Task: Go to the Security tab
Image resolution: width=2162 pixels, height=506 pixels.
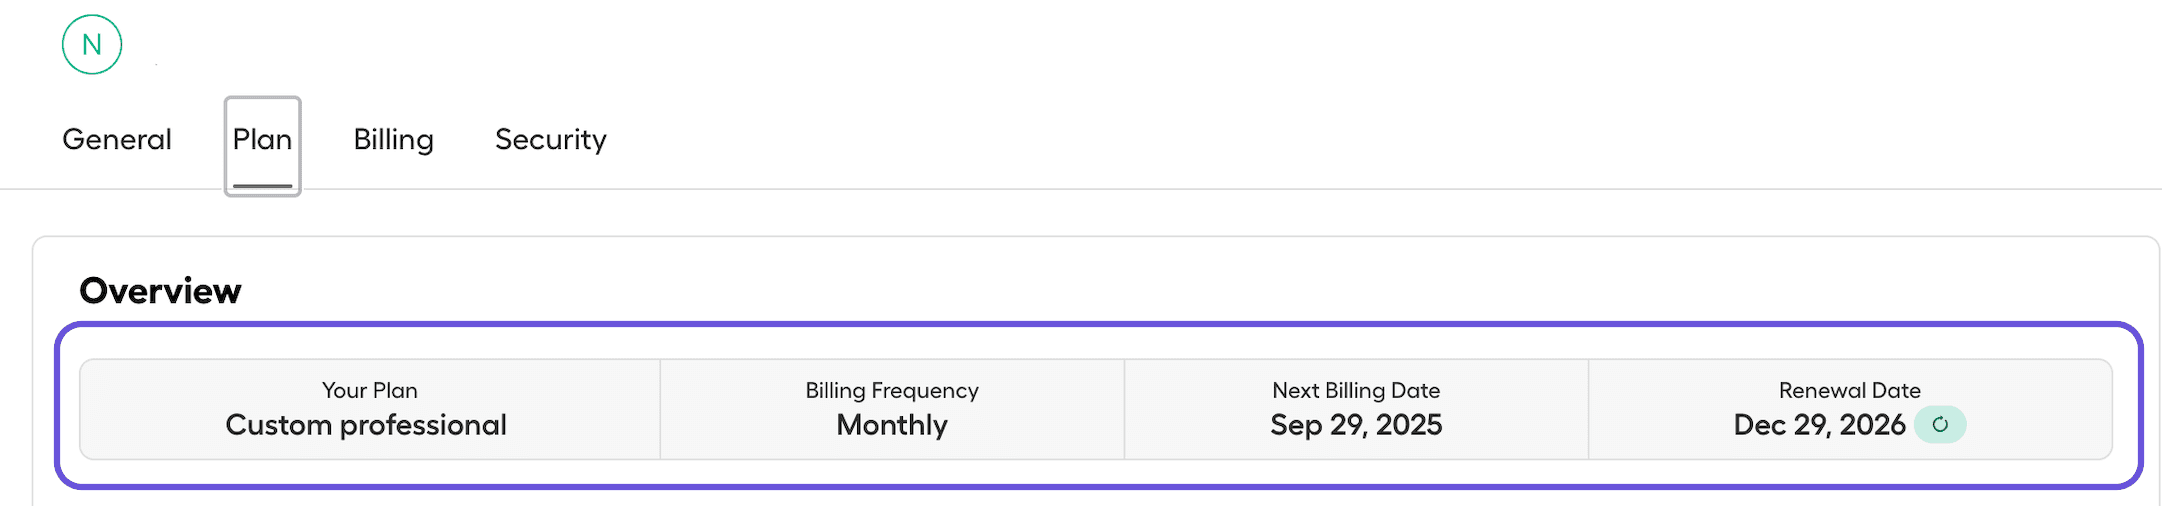Action: tap(550, 140)
